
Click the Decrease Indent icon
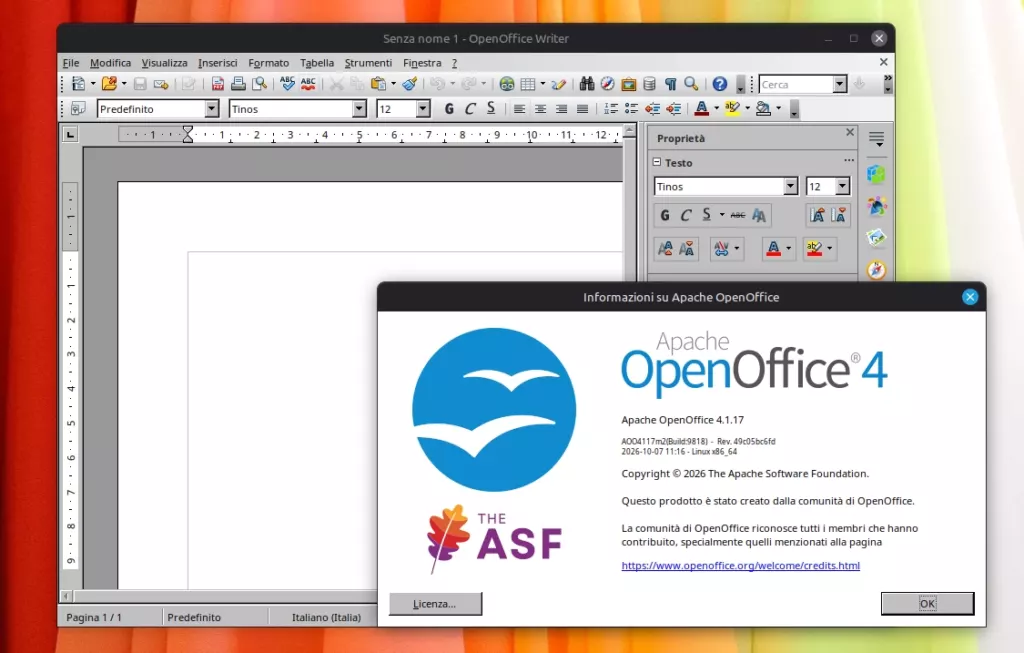coord(652,108)
